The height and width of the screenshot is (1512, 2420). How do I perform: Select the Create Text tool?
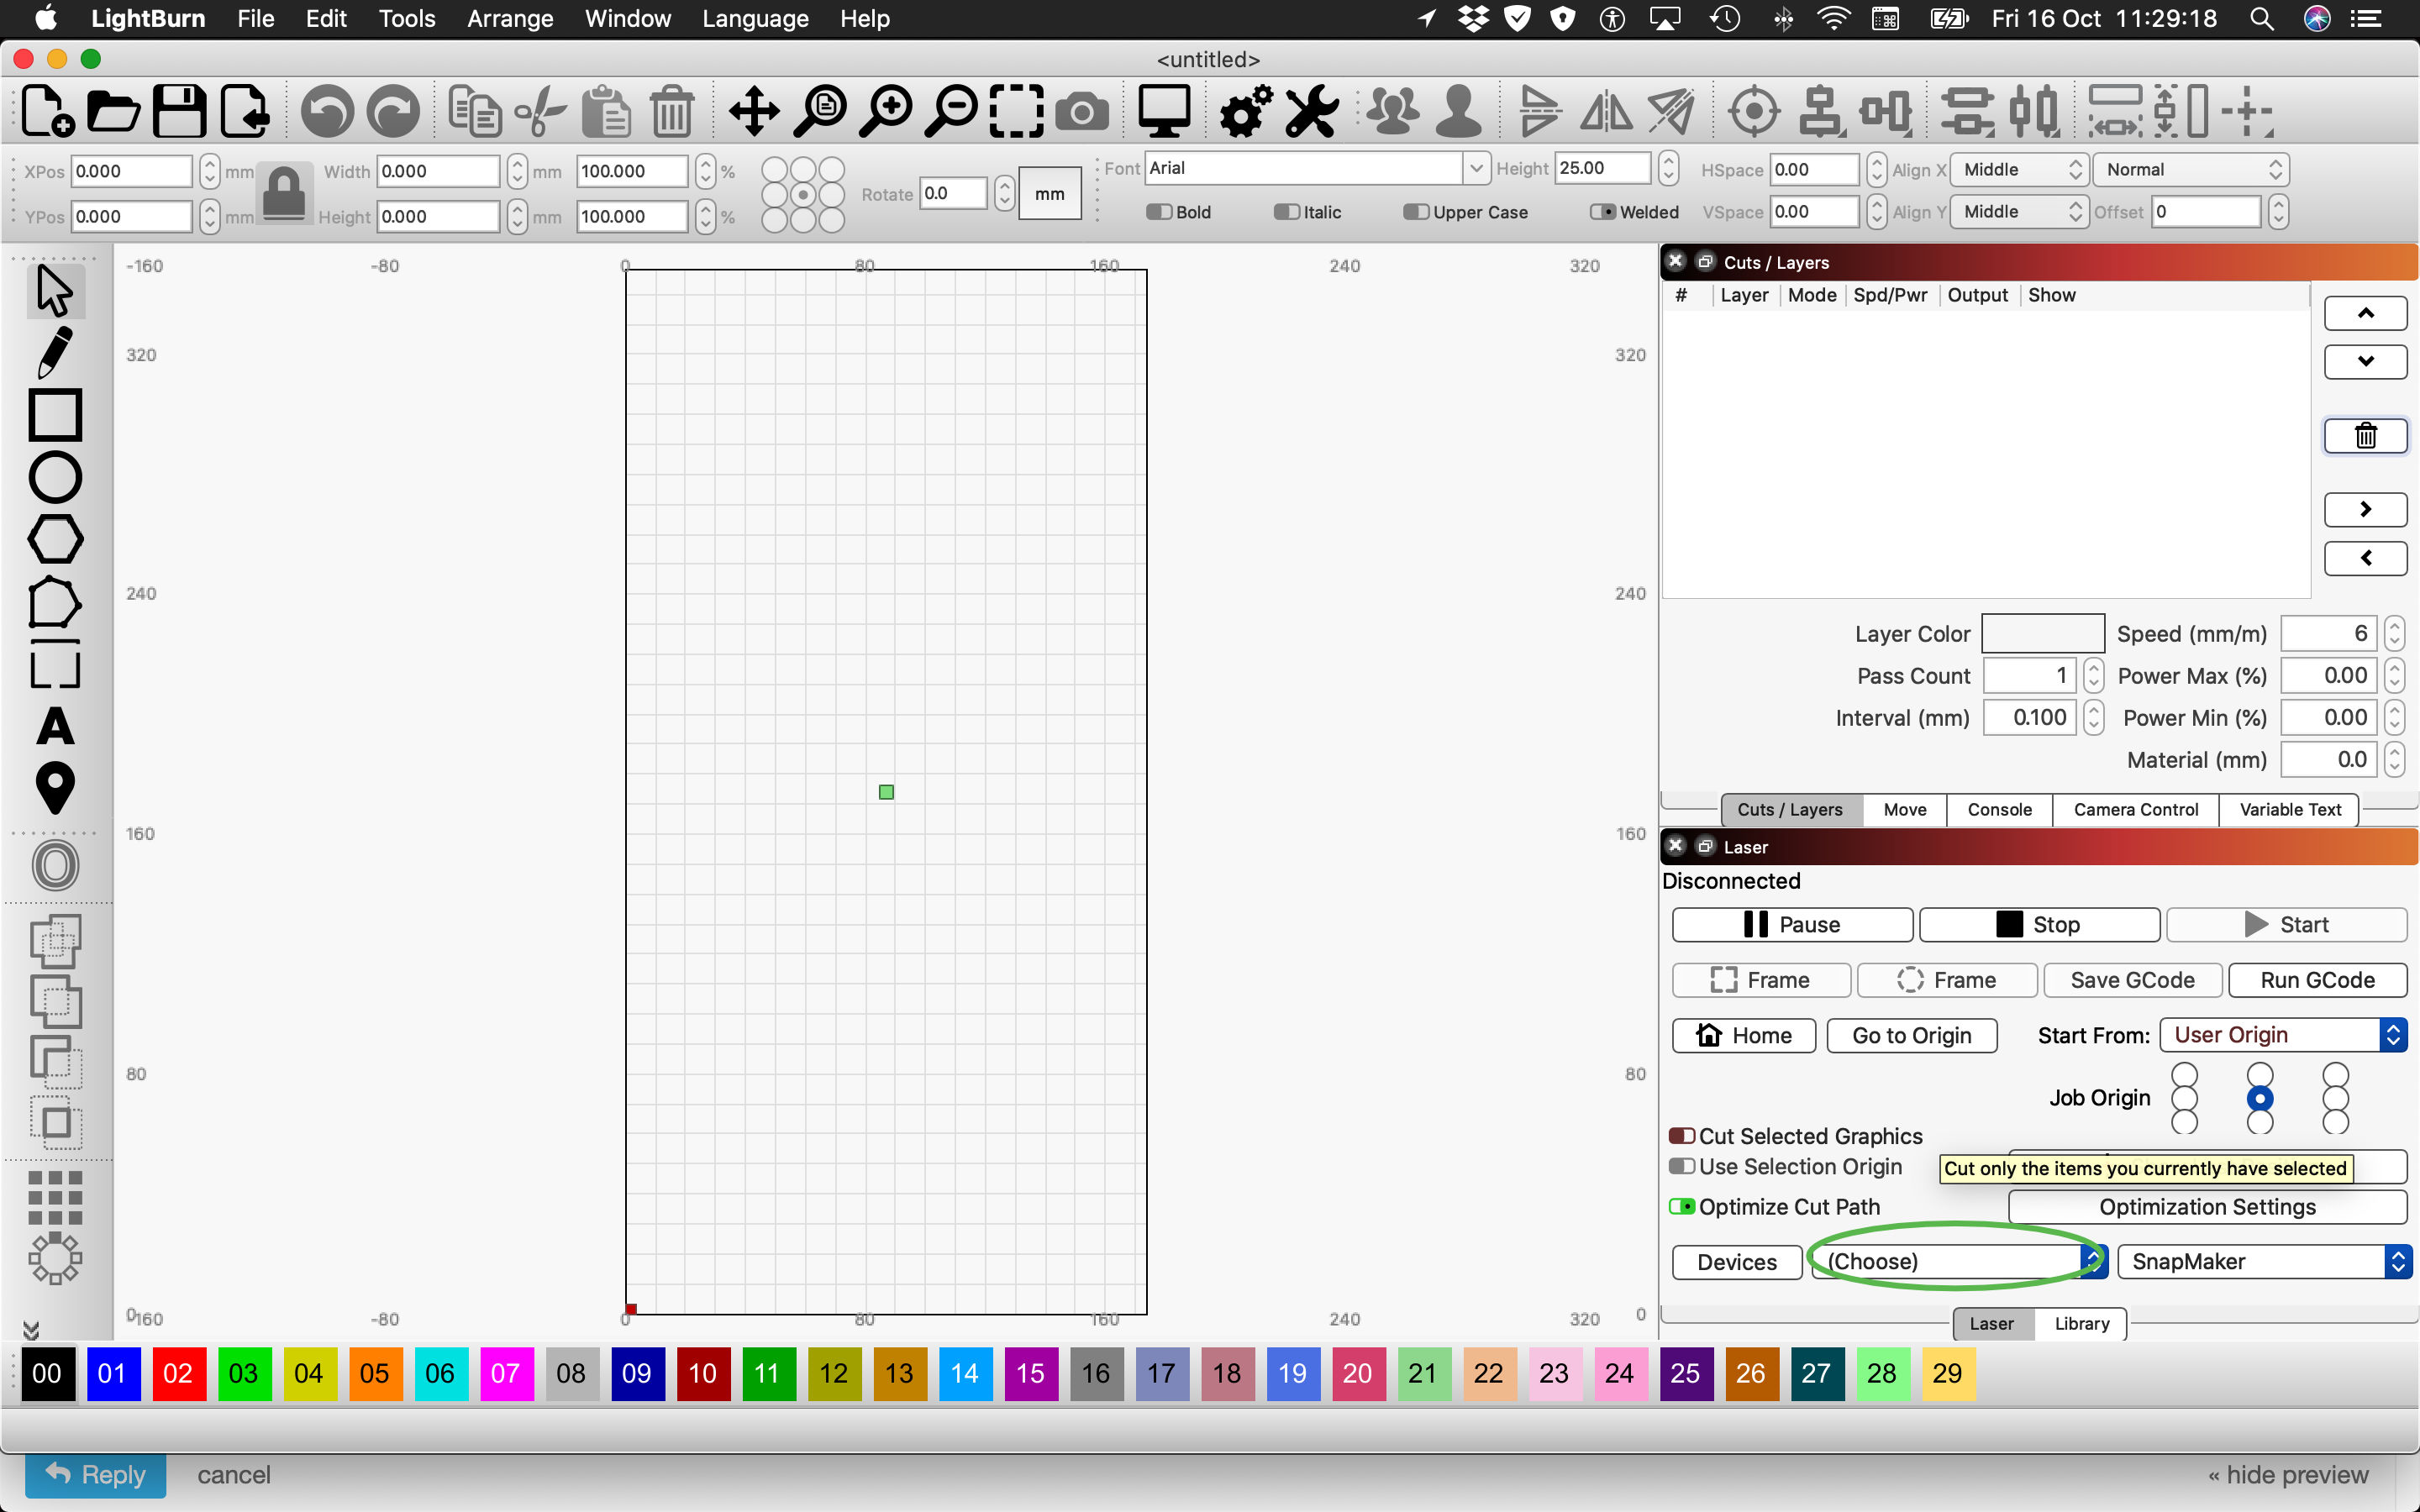[x=54, y=726]
